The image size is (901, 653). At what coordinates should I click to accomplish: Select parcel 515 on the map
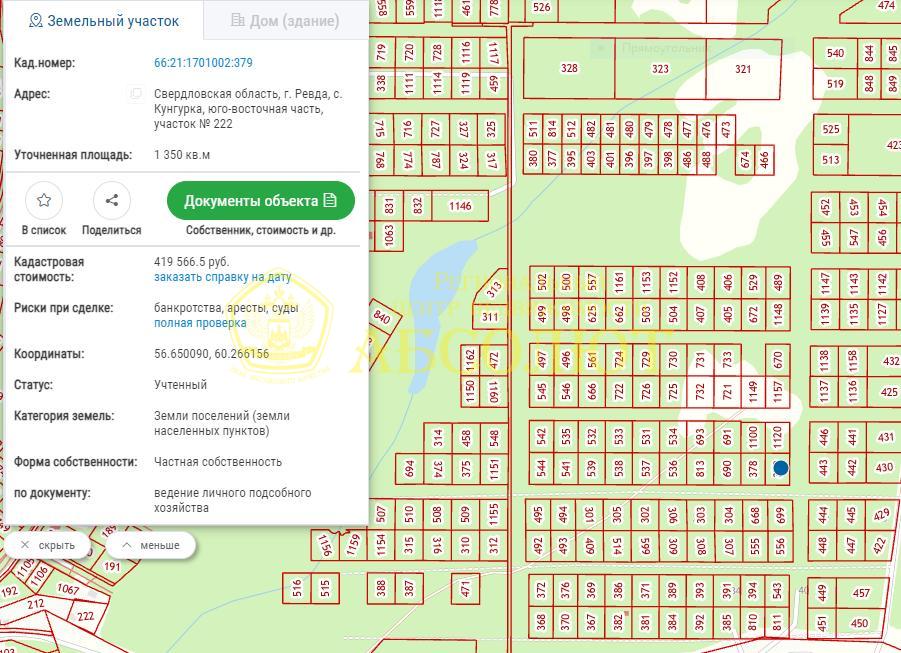click(x=325, y=588)
